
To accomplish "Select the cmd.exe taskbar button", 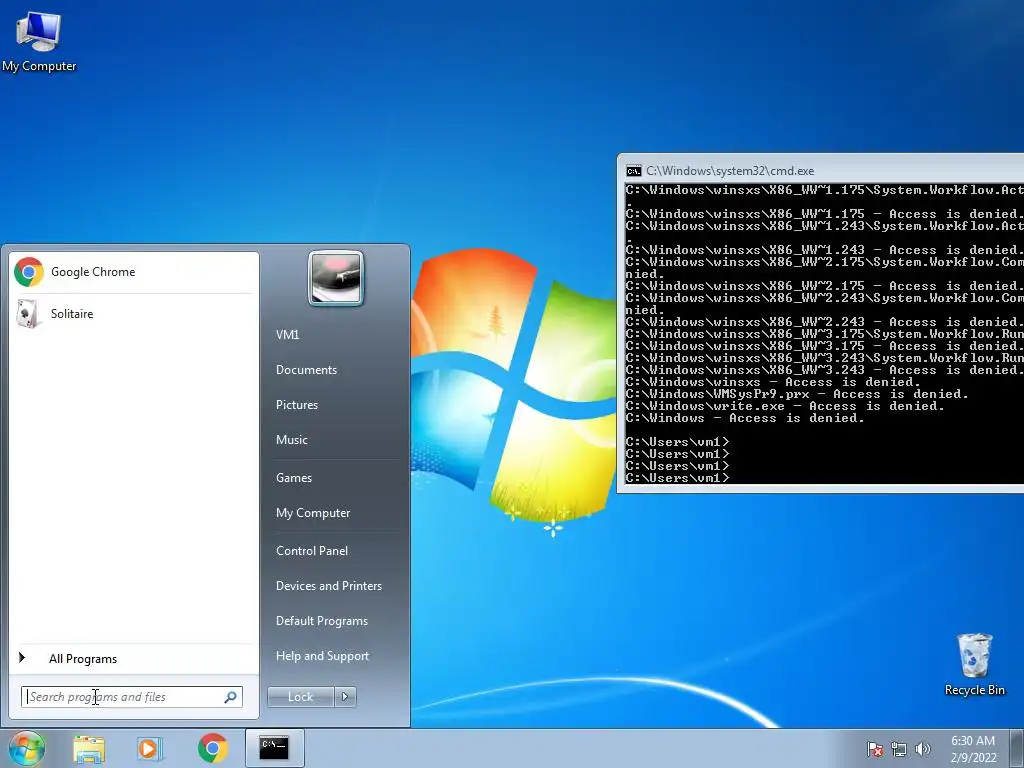I will (x=274, y=748).
